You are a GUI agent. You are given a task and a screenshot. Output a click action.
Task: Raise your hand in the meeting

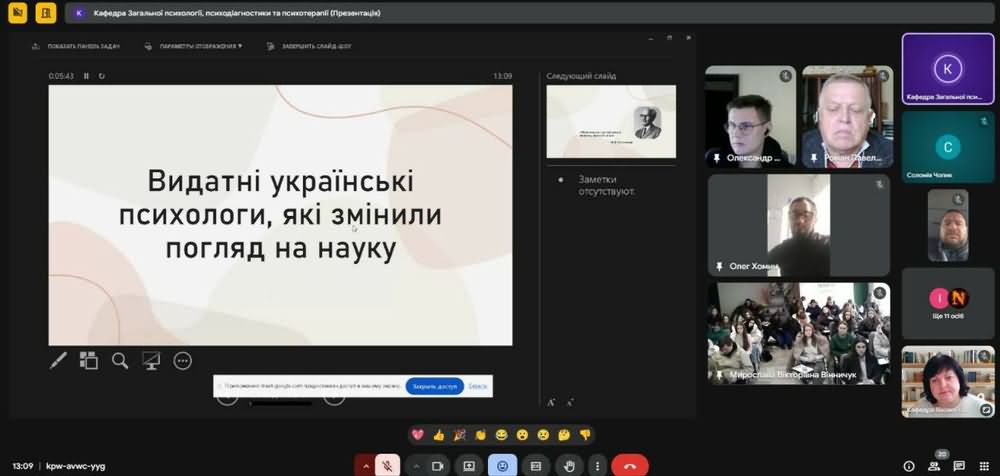[x=568, y=466]
